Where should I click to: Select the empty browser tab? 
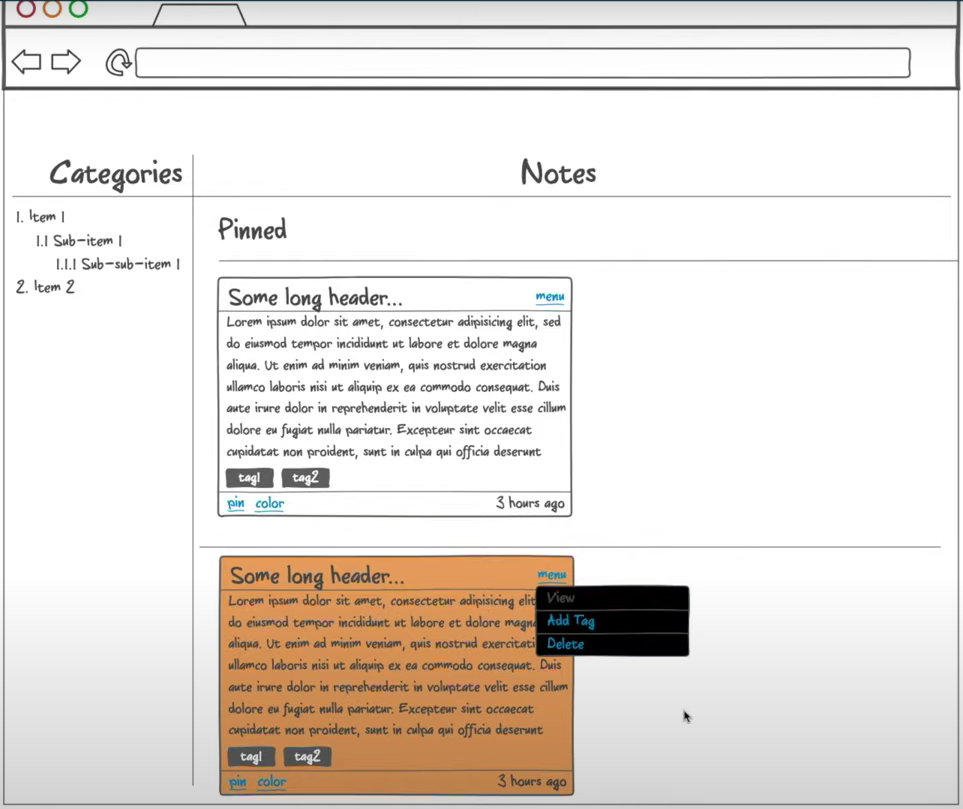click(x=200, y=15)
